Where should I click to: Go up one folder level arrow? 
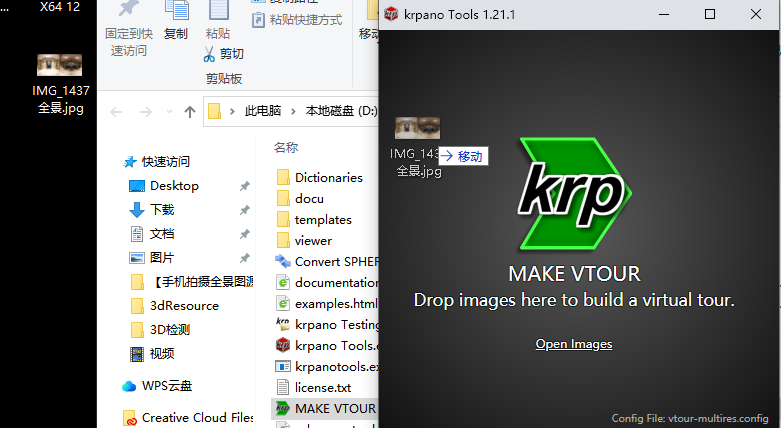[189, 112]
